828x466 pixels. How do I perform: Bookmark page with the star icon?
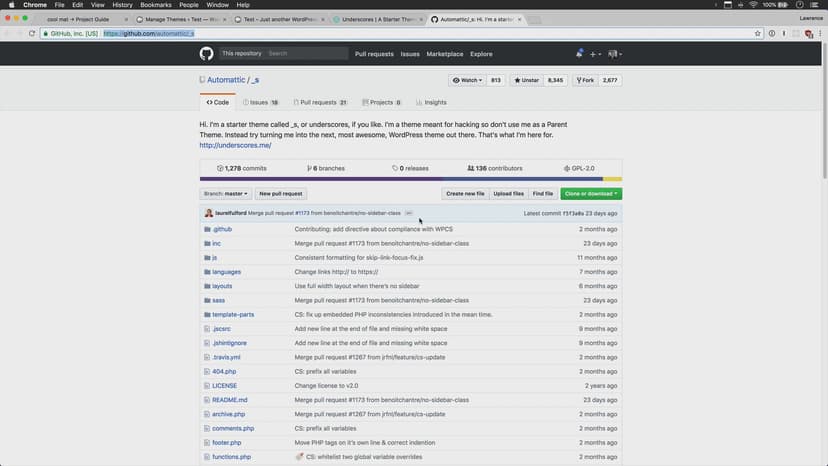[x=757, y=33]
